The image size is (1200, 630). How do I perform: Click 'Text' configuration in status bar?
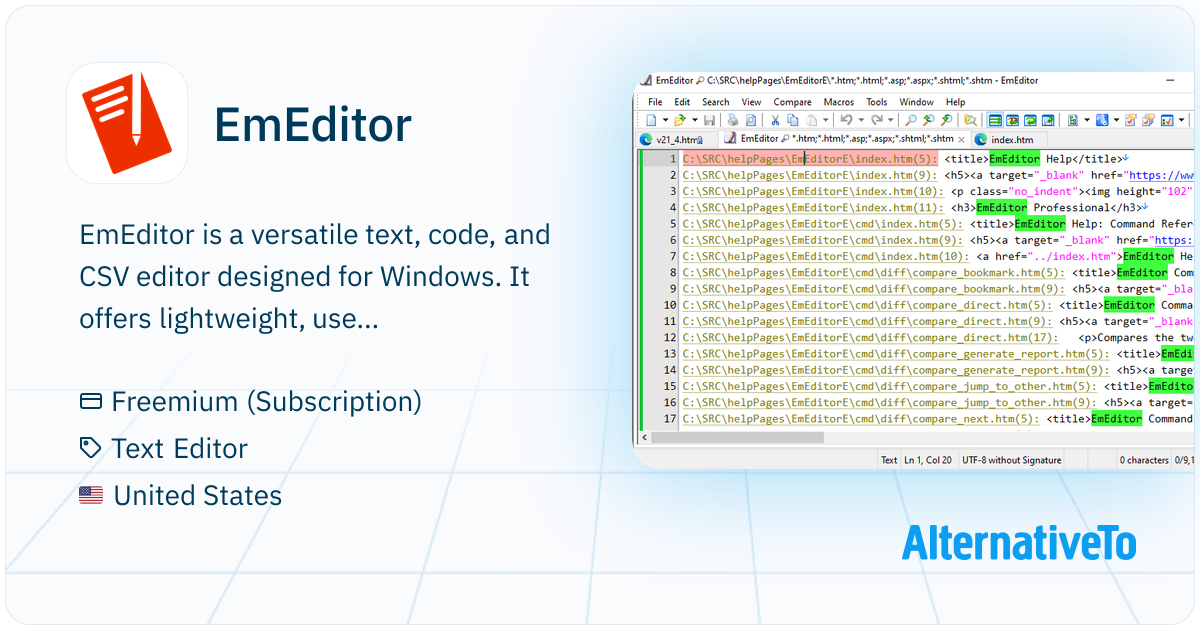[889, 460]
